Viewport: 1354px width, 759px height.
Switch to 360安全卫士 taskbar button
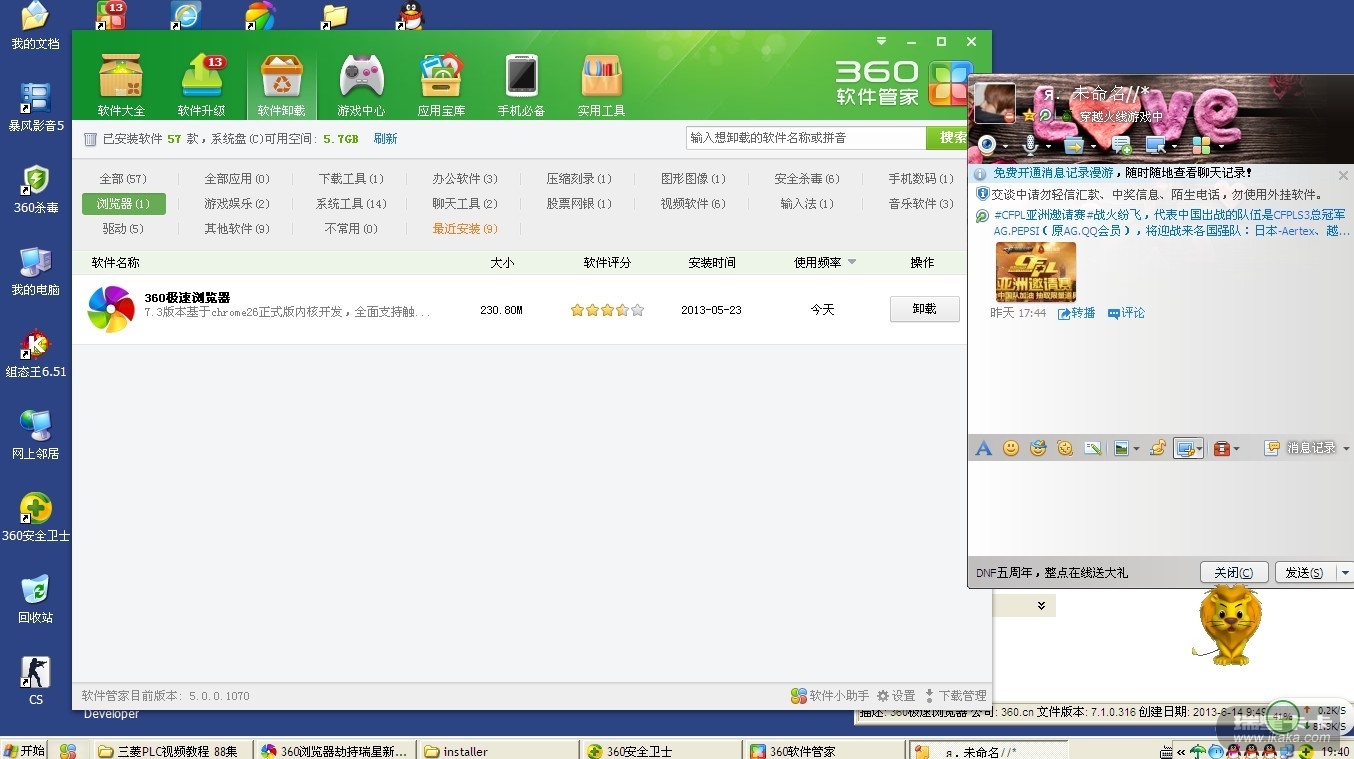pyautogui.click(x=662, y=751)
